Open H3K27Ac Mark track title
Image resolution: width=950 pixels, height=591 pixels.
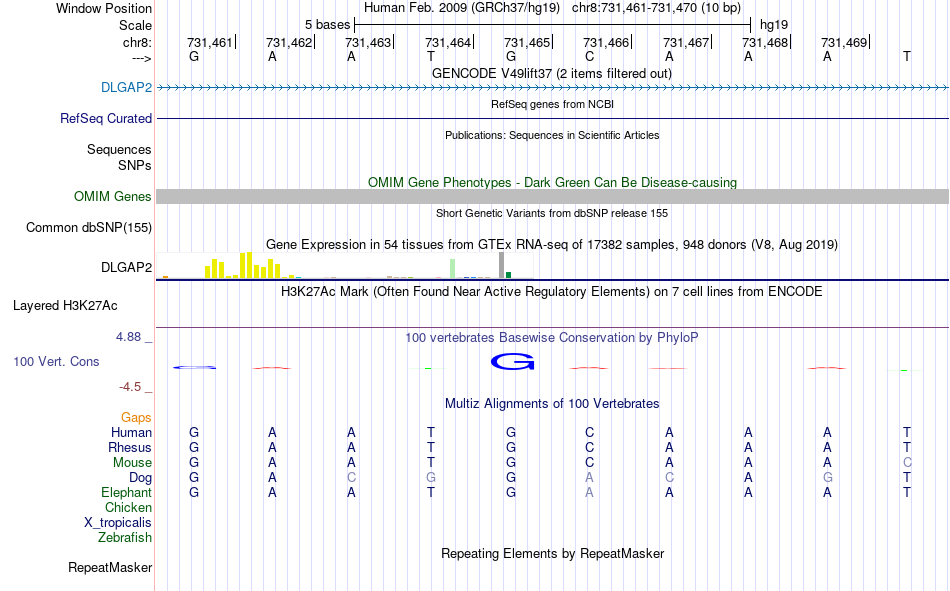tap(552, 292)
